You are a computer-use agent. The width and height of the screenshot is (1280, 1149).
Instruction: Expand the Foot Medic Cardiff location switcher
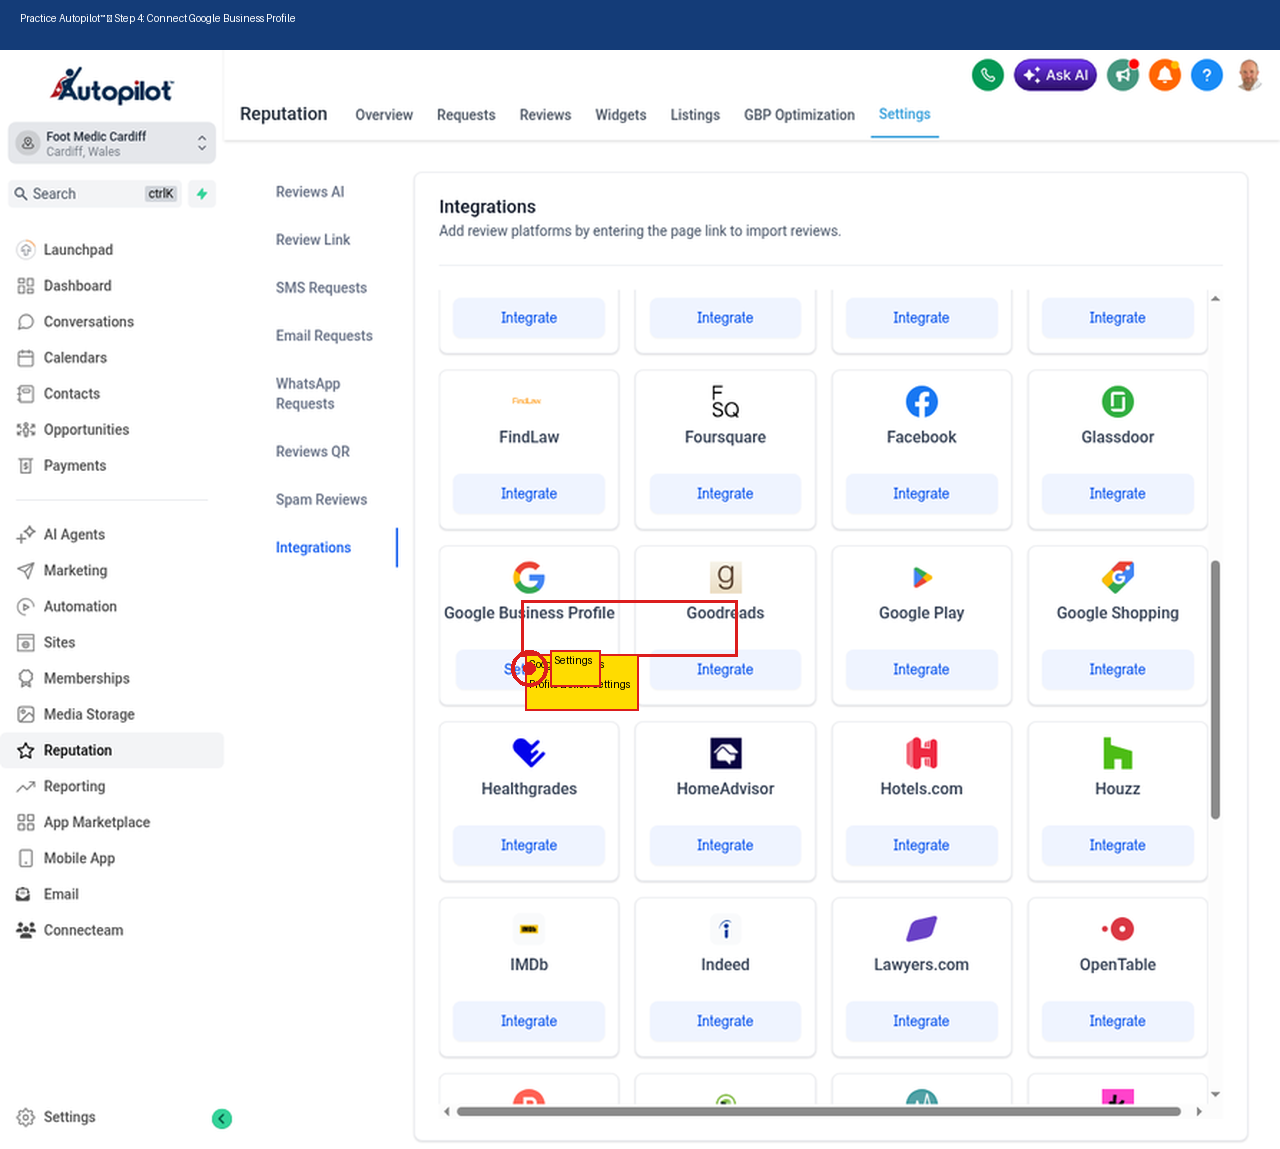pyautogui.click(x=112, y=143)
